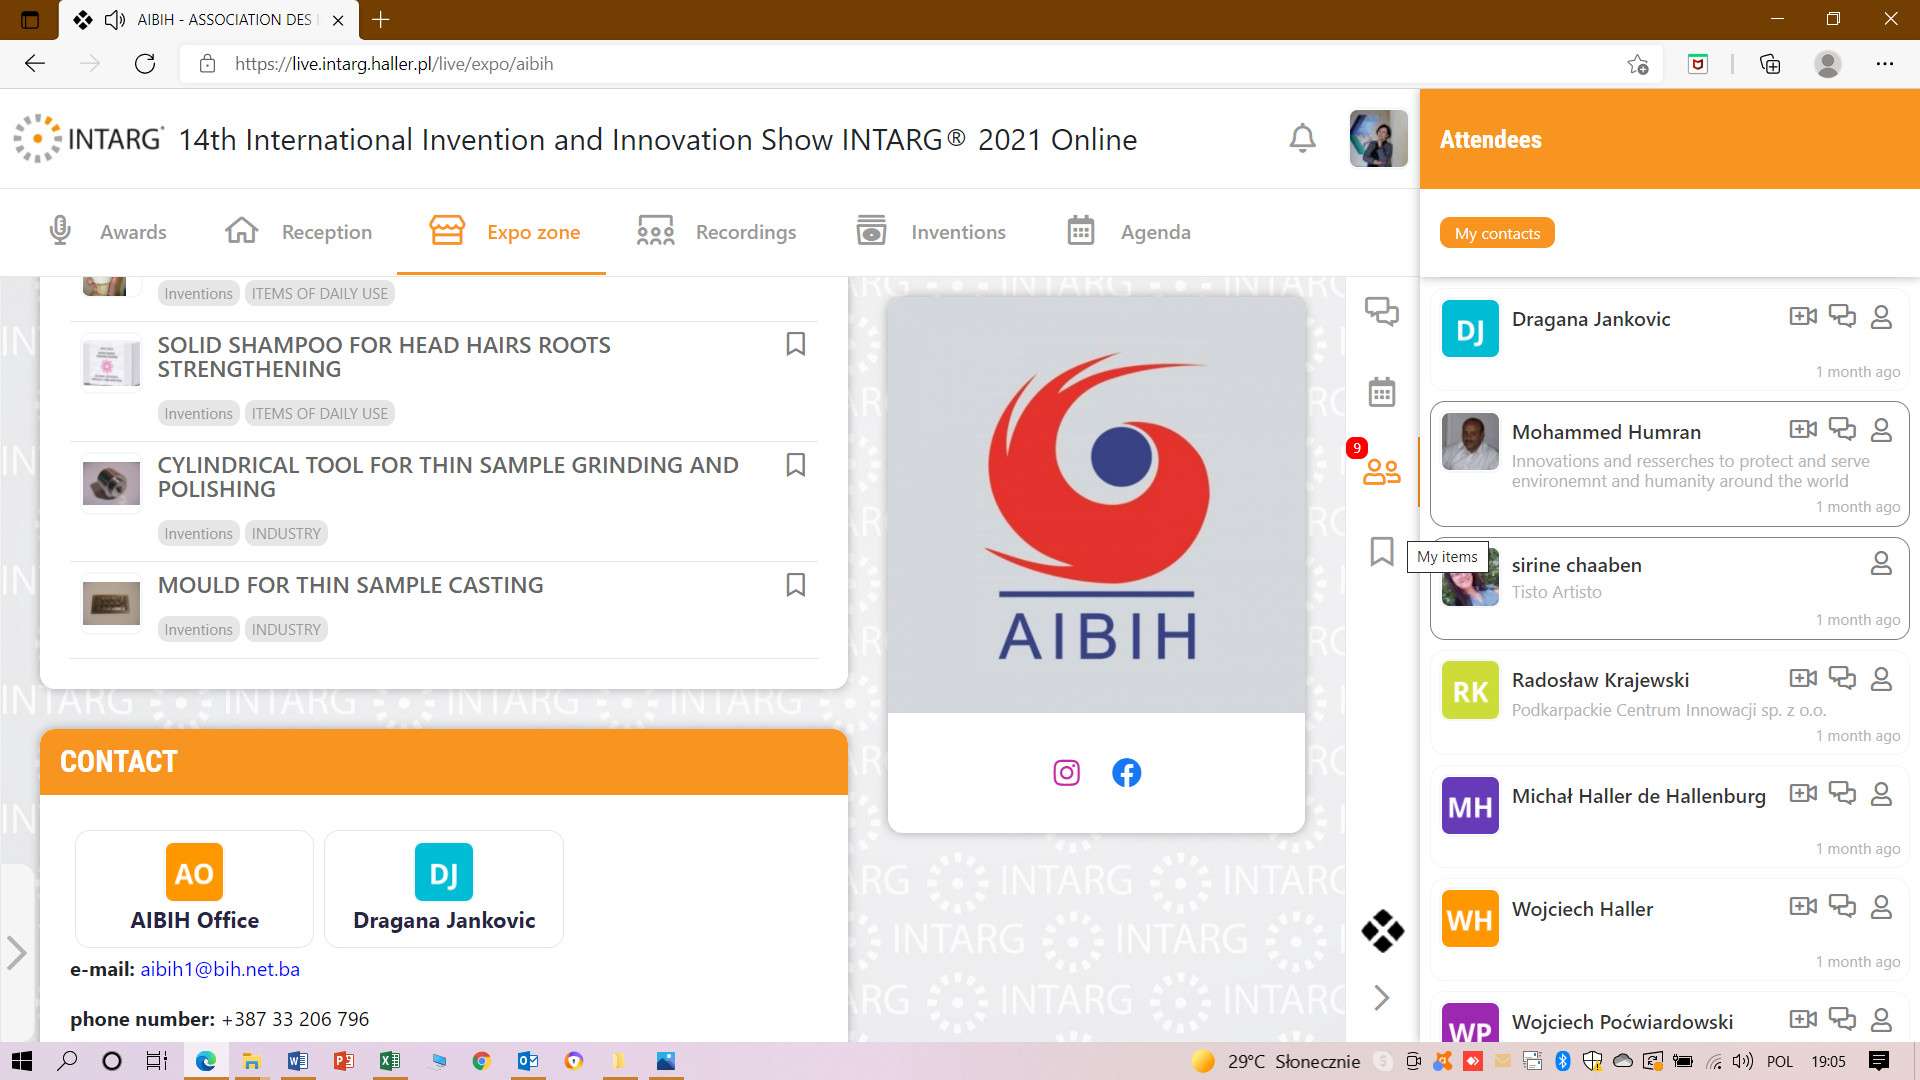Open the Agenda tab
Screen dimensions: 1920x1080
click(1129, 232)
